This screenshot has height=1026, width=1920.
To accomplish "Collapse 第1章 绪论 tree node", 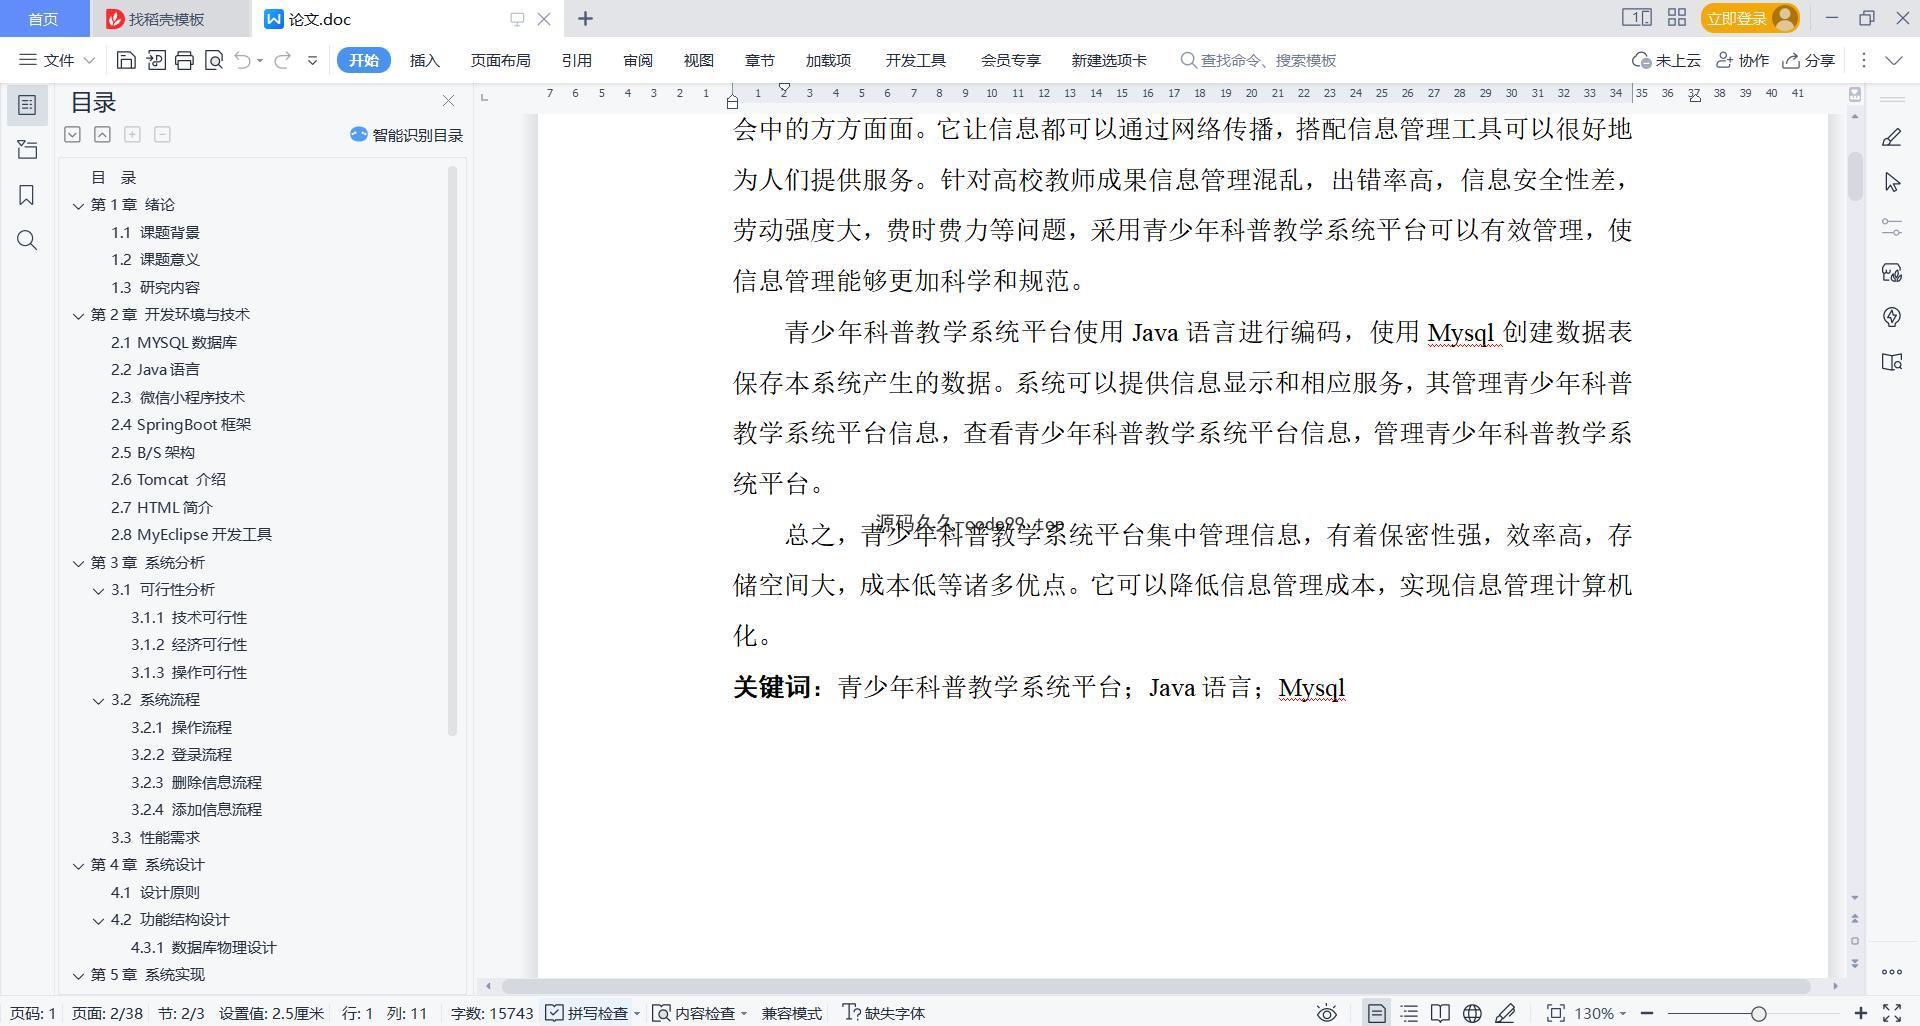I will [78, 205].
